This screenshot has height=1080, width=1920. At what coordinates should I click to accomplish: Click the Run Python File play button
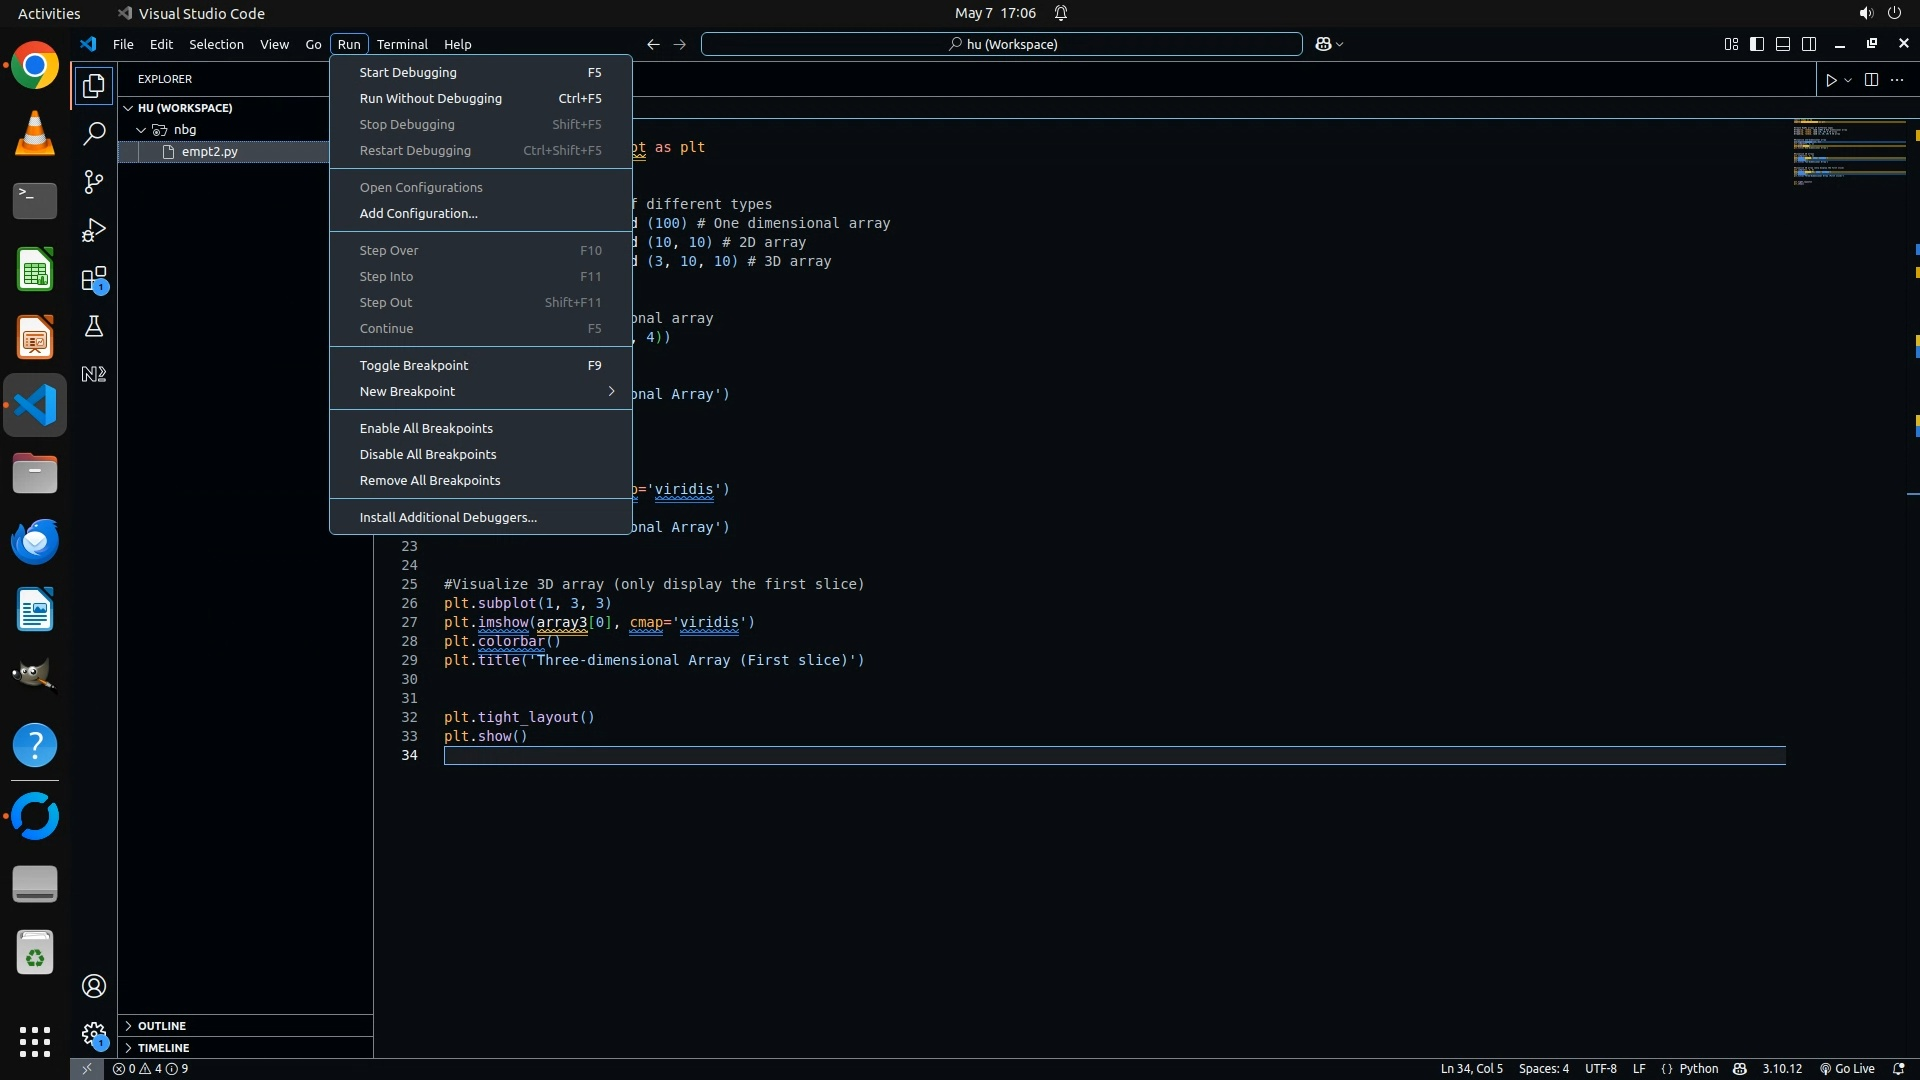(x=1831, y=80)
